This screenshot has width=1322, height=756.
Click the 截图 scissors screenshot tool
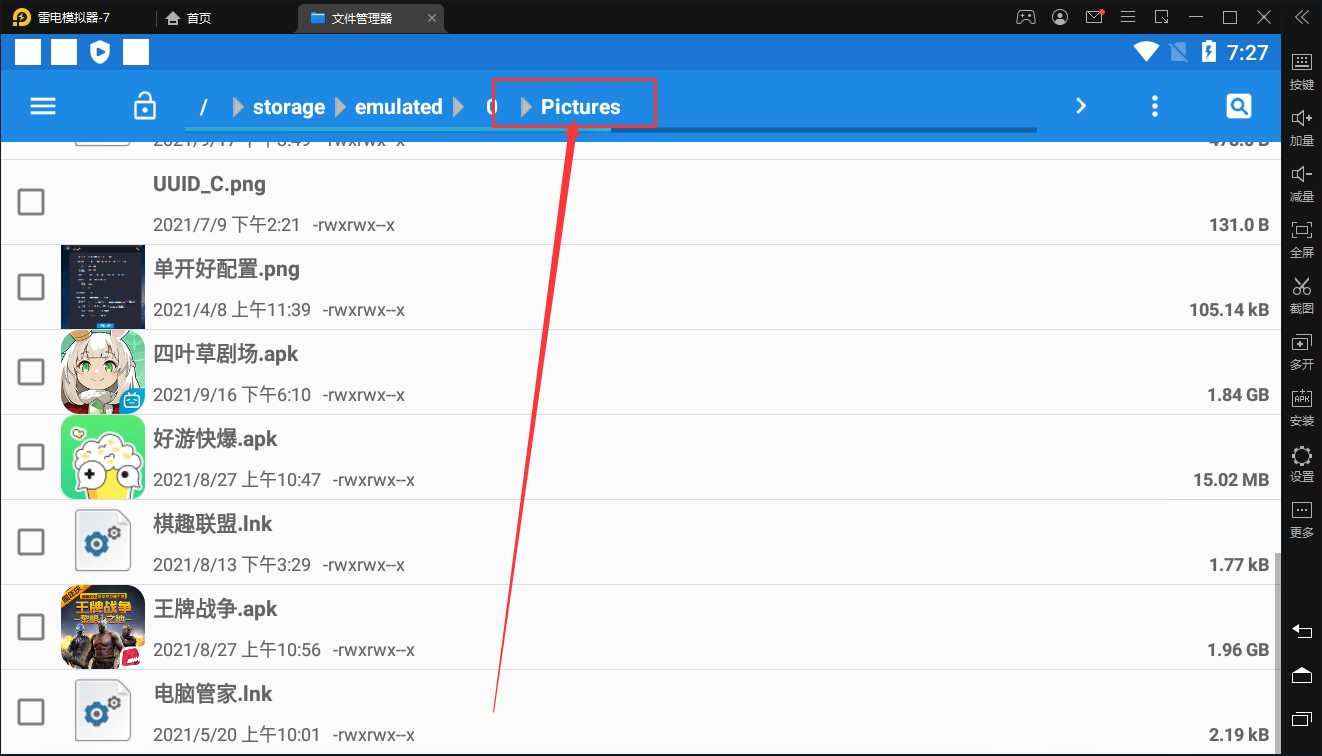[x=1301, y=293]
